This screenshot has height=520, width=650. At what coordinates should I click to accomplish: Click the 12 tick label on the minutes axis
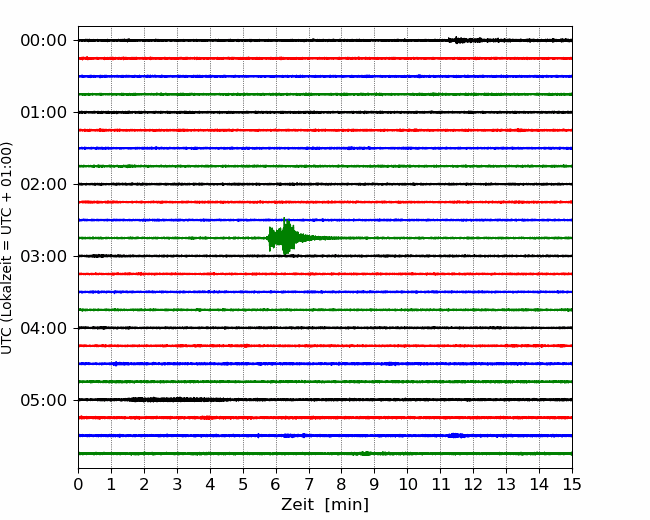coord(473,485)
